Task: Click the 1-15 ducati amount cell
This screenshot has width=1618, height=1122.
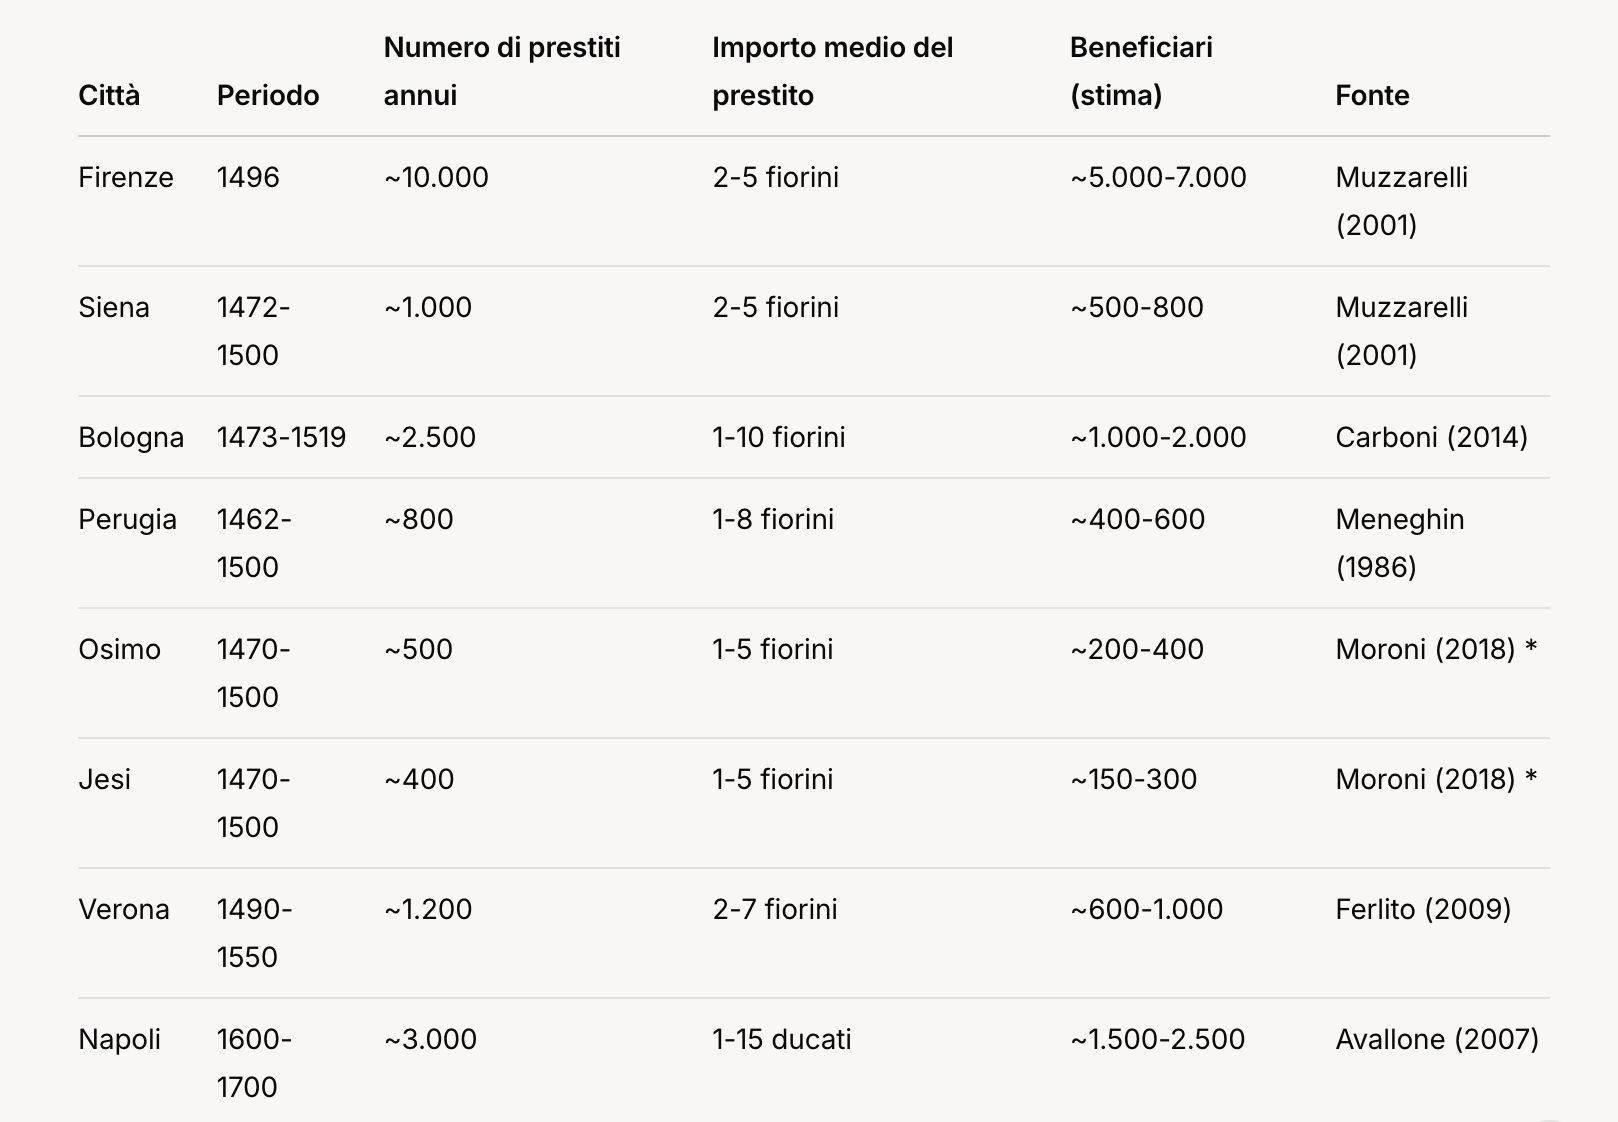Action: pos(782,1040)
